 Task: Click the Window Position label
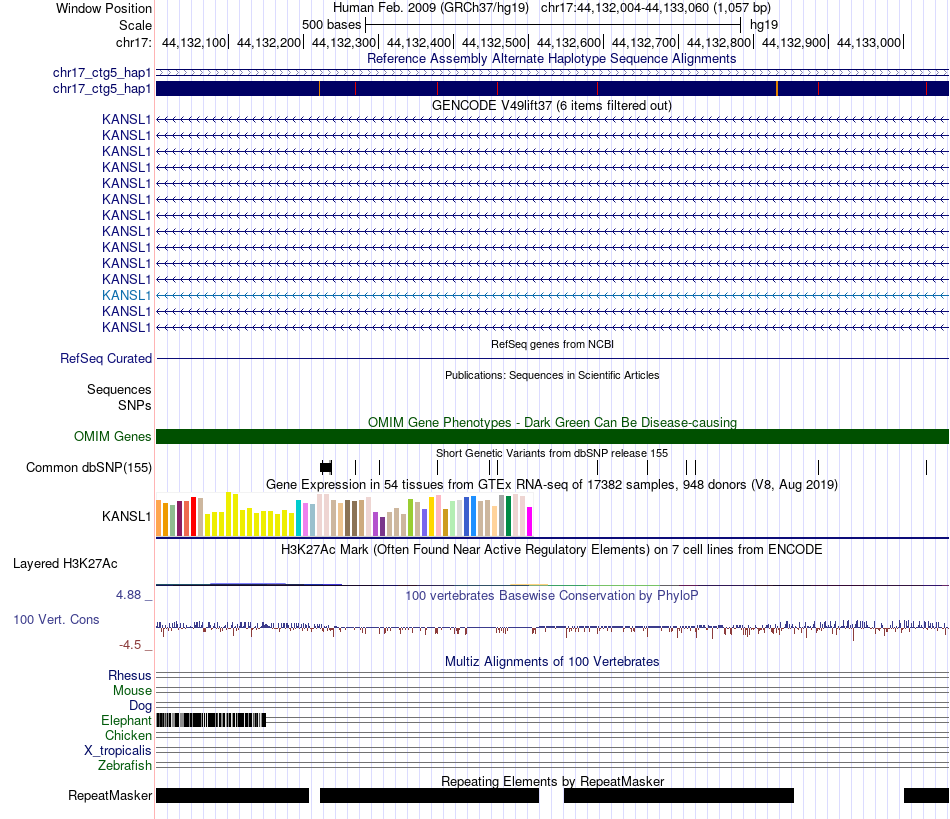click(x=104, y=8)
